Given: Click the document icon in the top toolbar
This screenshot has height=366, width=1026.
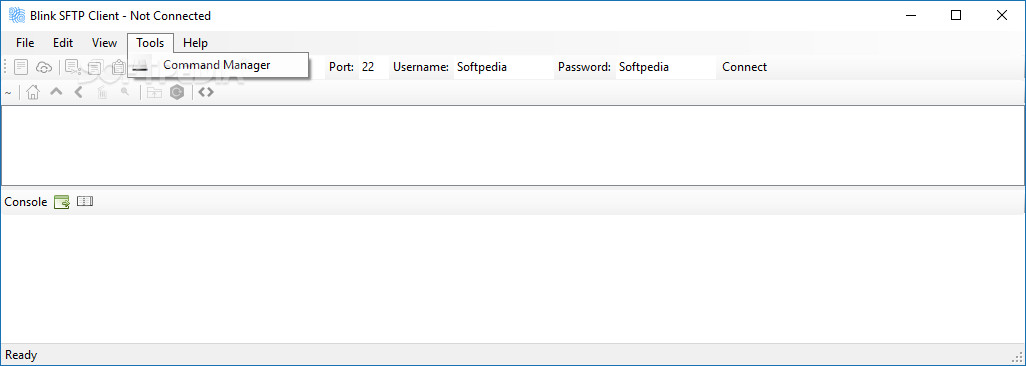Looking at the screenshot, I should pos(22,67).
